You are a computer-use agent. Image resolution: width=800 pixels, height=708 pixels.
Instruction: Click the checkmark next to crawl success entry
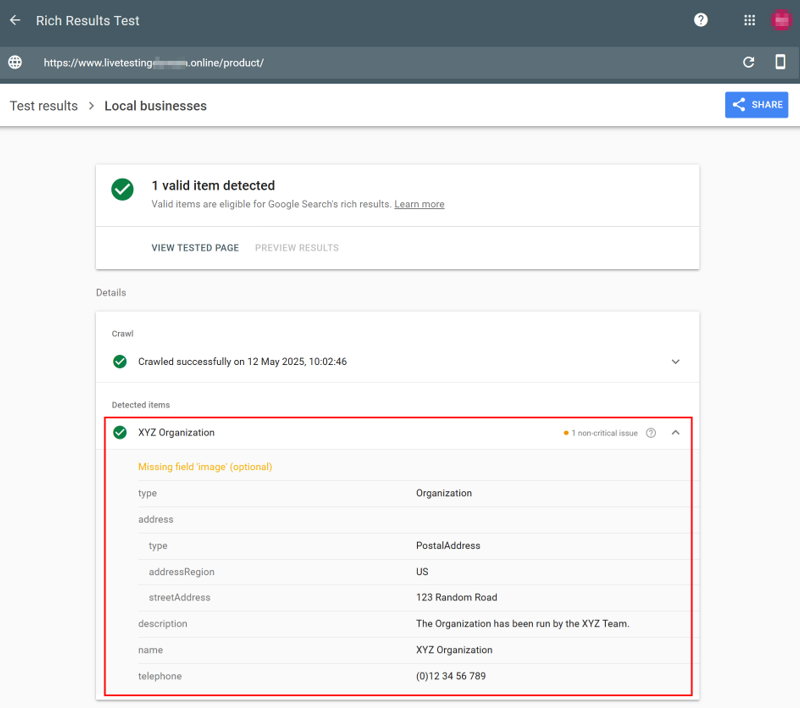pyautogui.click(x=120, y=362)
